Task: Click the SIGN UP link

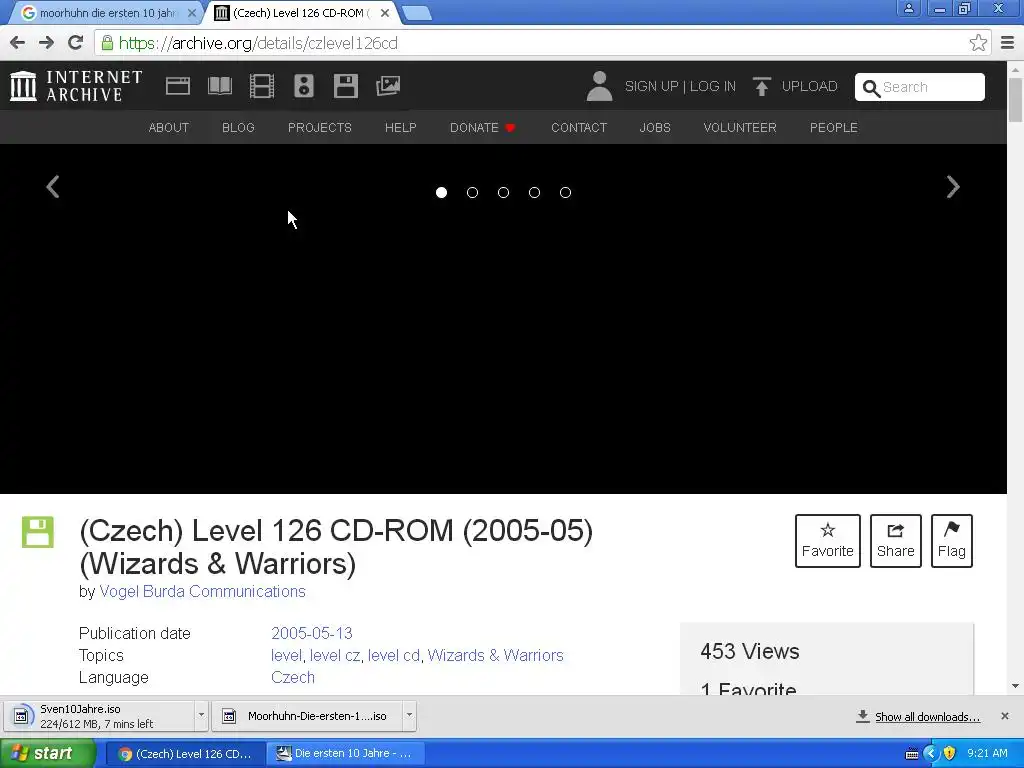Action: point(651,86)
